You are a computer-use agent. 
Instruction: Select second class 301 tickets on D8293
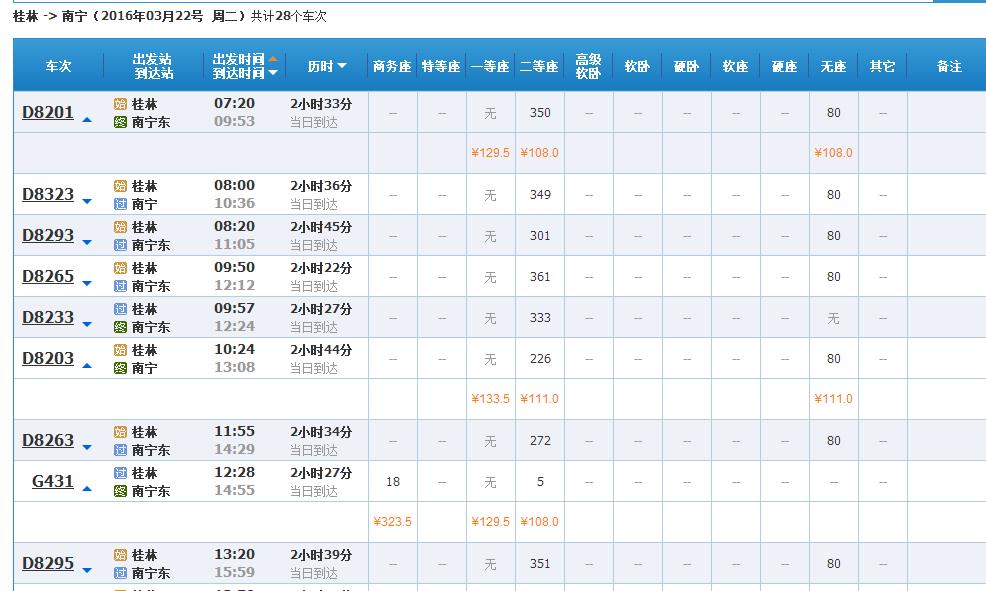point(540,235)
